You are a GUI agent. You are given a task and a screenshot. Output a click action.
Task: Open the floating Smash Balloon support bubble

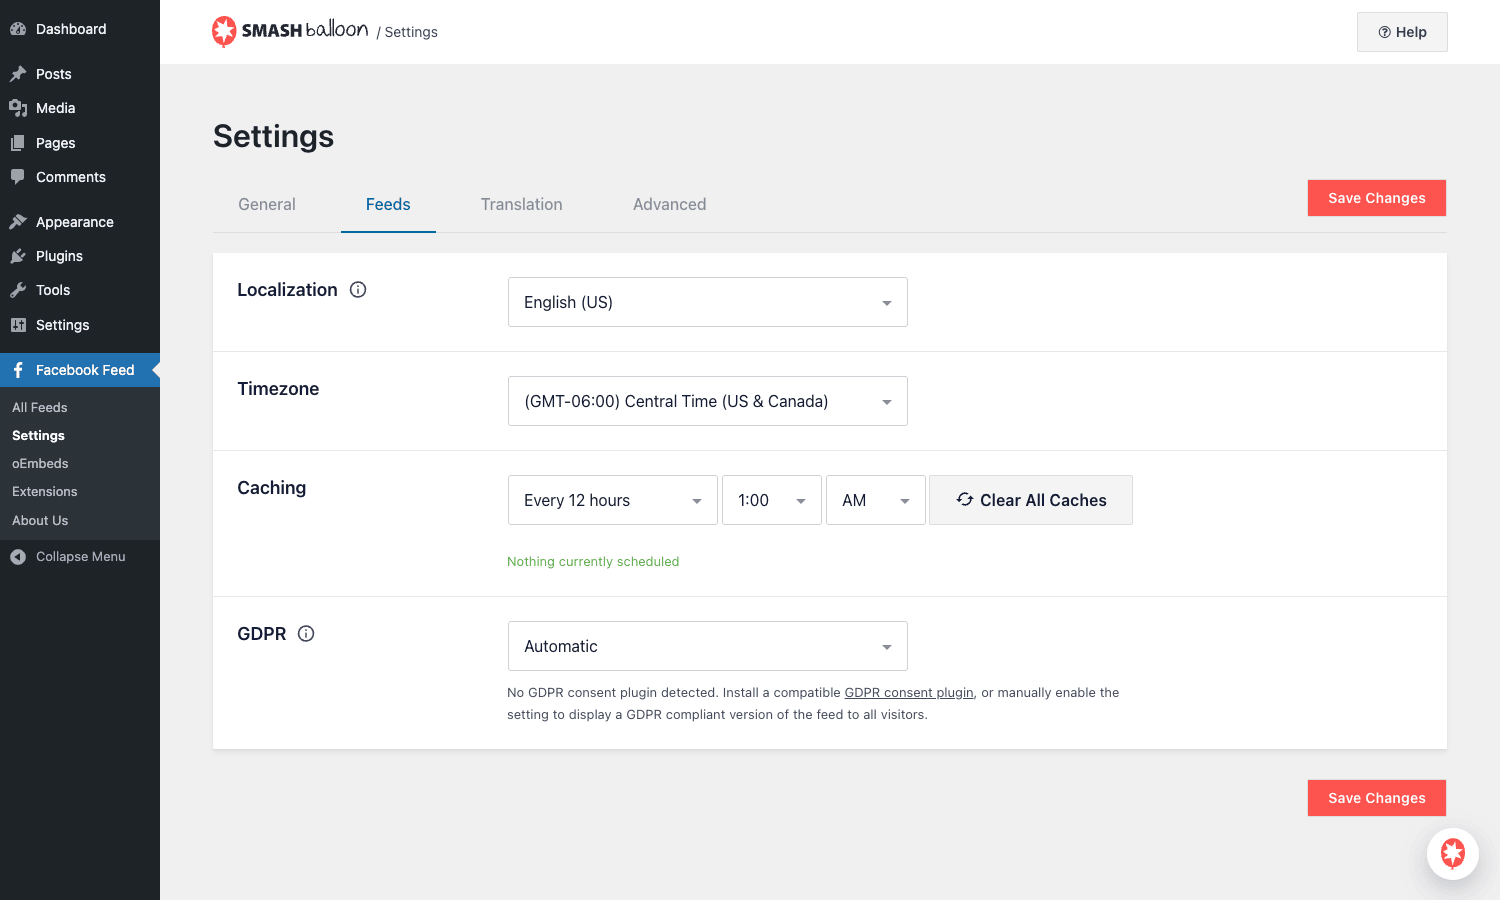1453,854
